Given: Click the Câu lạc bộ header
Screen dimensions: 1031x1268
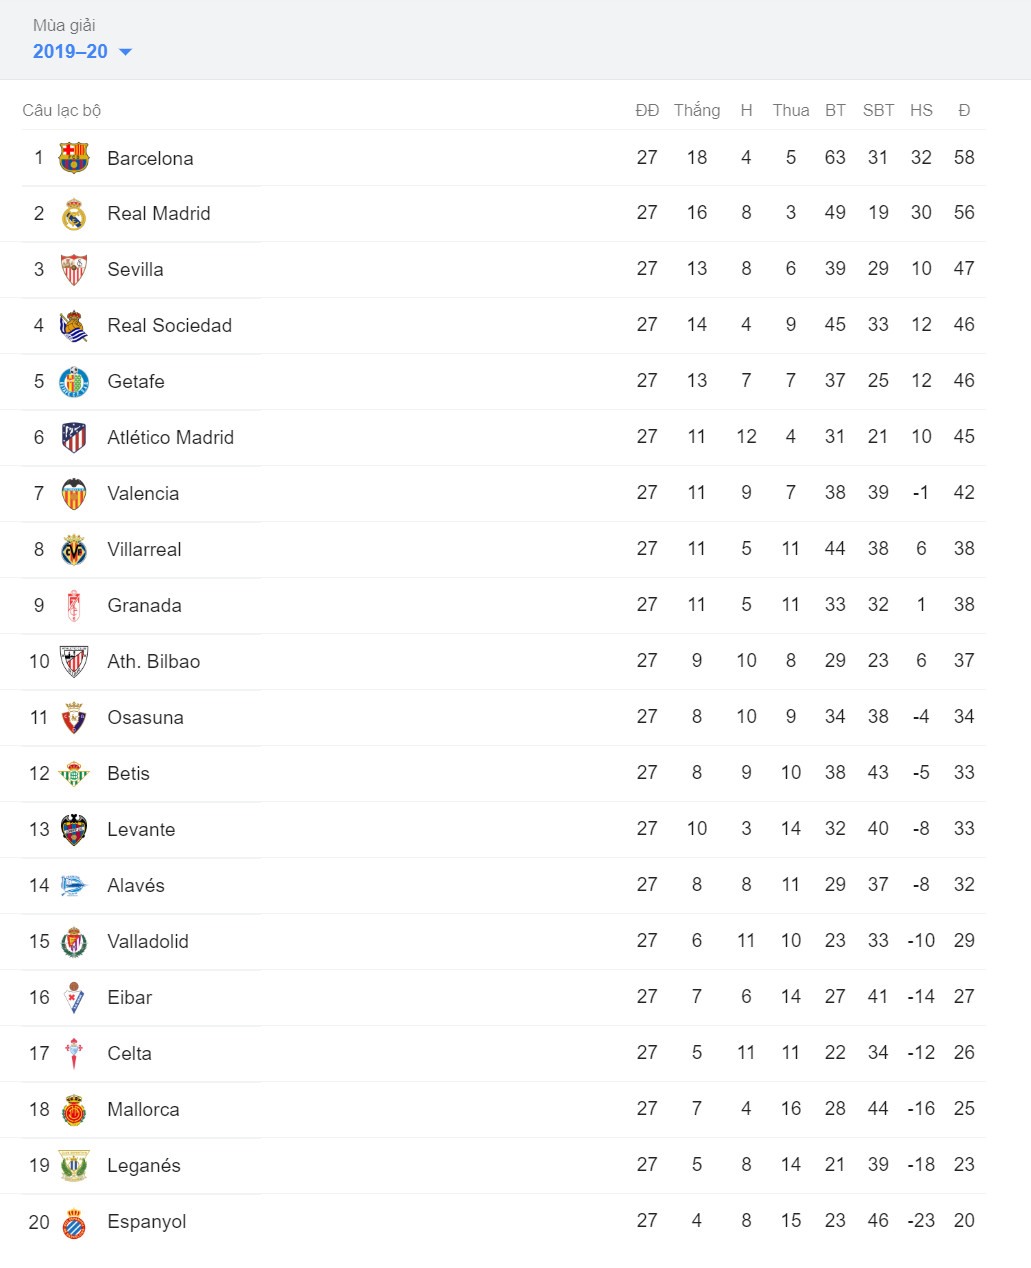Looking at the screenshot, I should 62,110.
